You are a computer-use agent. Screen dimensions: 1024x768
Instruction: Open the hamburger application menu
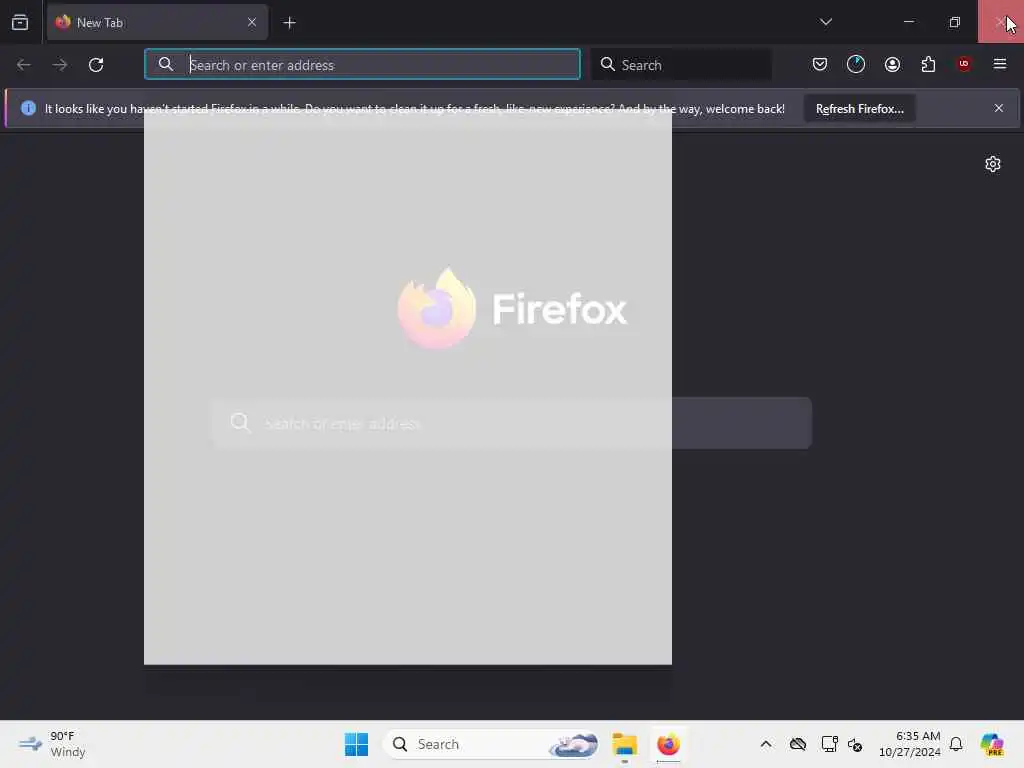[1000, 64]
